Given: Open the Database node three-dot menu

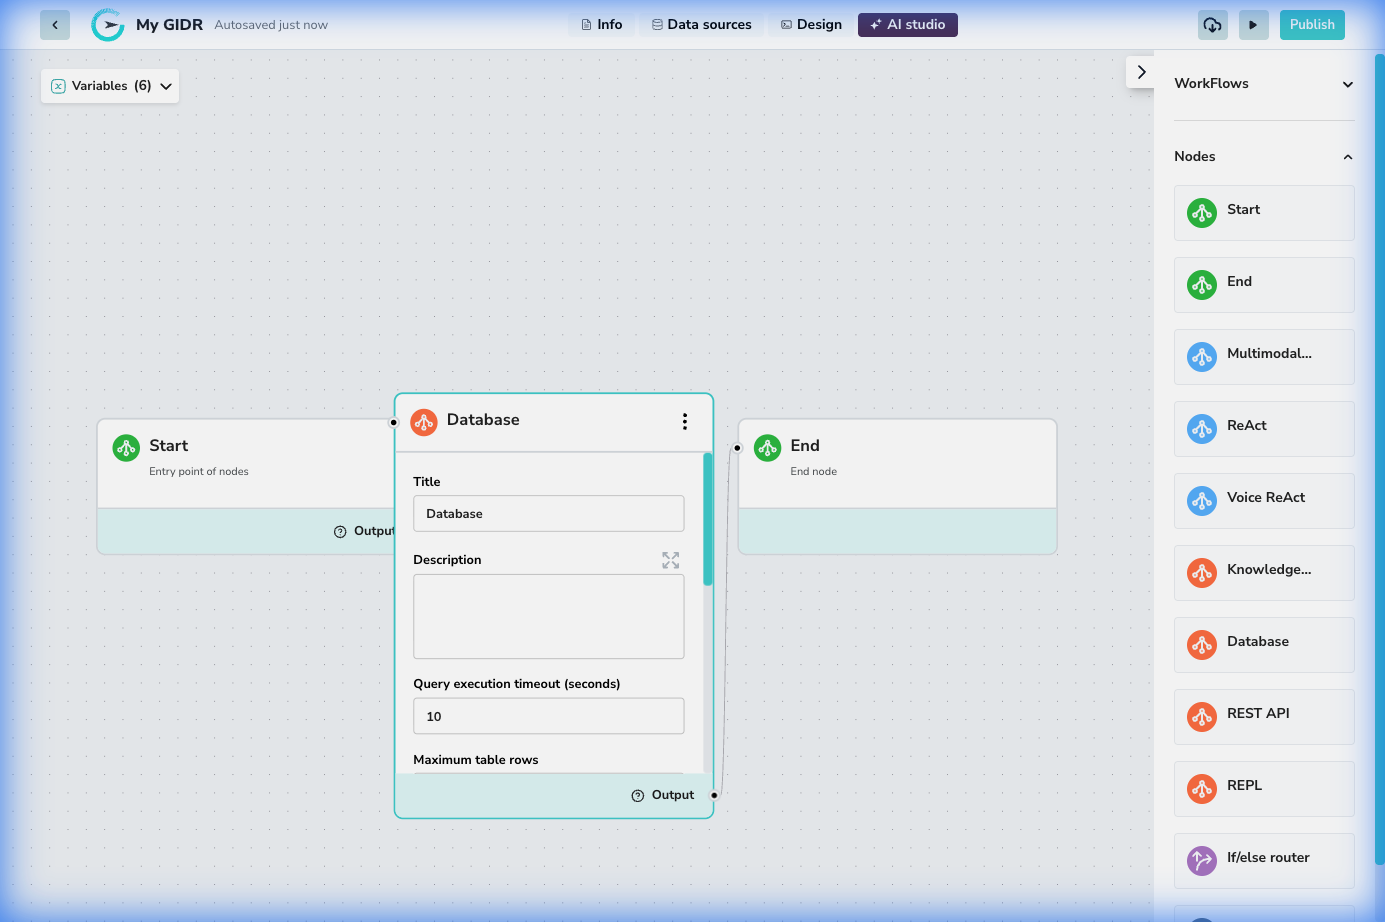Looking at the screenshot, I should click(x=685, y=422).
